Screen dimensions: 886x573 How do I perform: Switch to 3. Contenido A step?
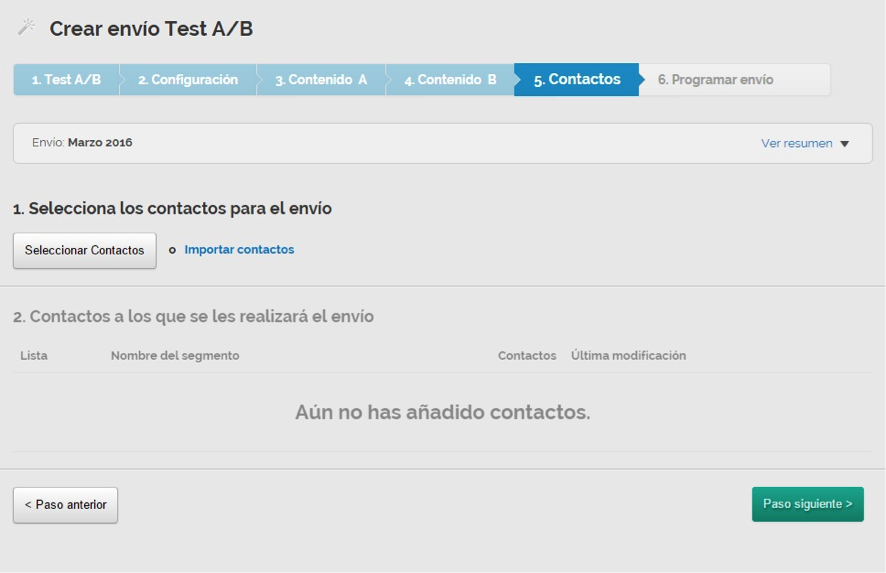pos(321,80)
